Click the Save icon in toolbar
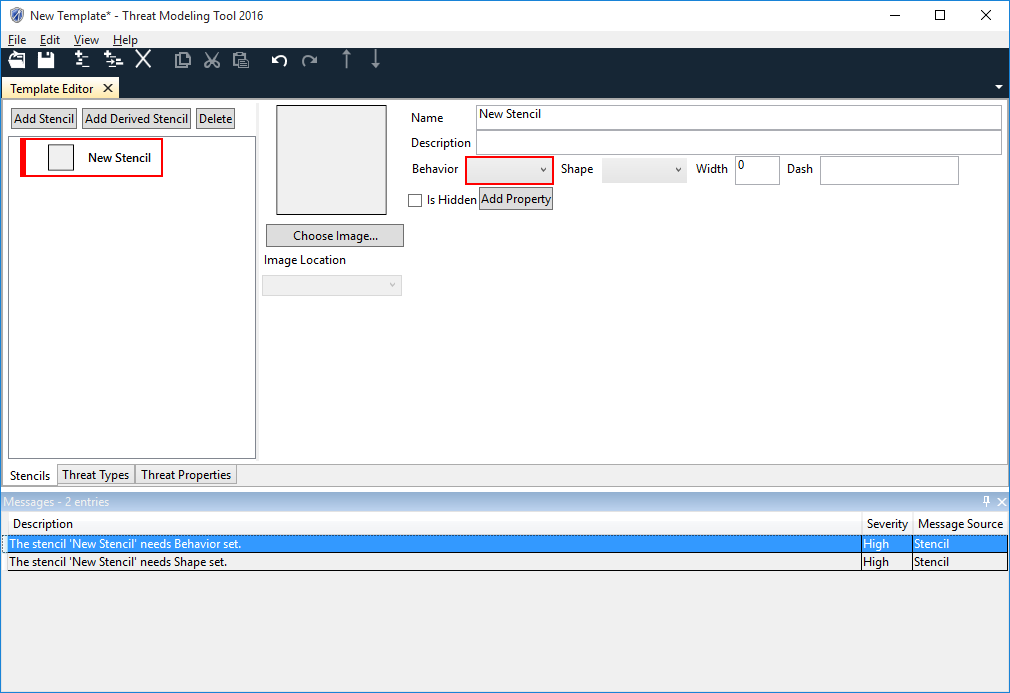1010x693 pixels. tap(46, 60)
